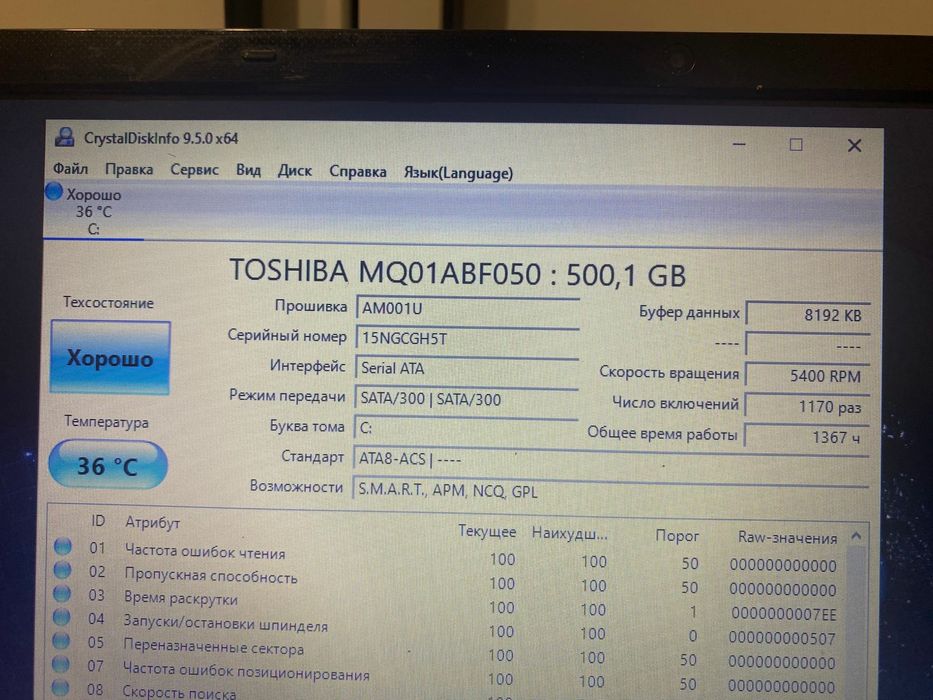Click the Наихудш... column header
Image resolution: width=933 pixels, height=700 pixels.
569,533
